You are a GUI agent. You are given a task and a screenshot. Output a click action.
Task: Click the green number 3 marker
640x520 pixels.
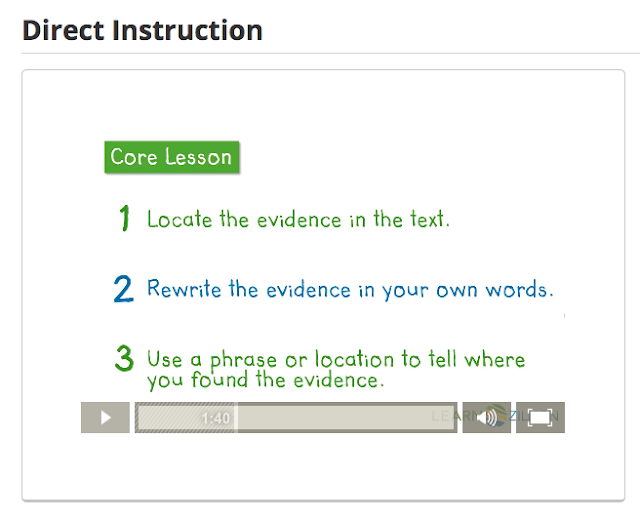[124, 360]
